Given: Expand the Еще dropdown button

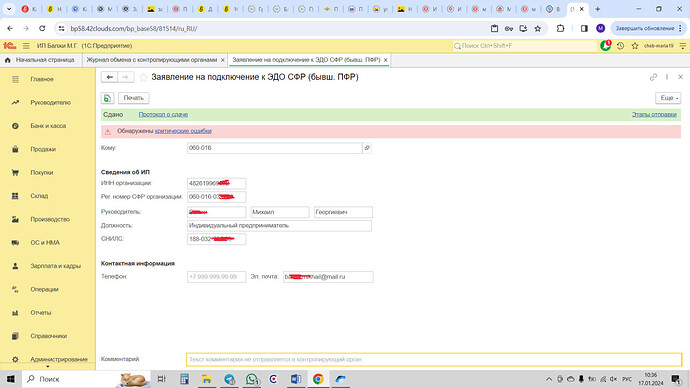Looking at the screenshot, I should (668, 98).
